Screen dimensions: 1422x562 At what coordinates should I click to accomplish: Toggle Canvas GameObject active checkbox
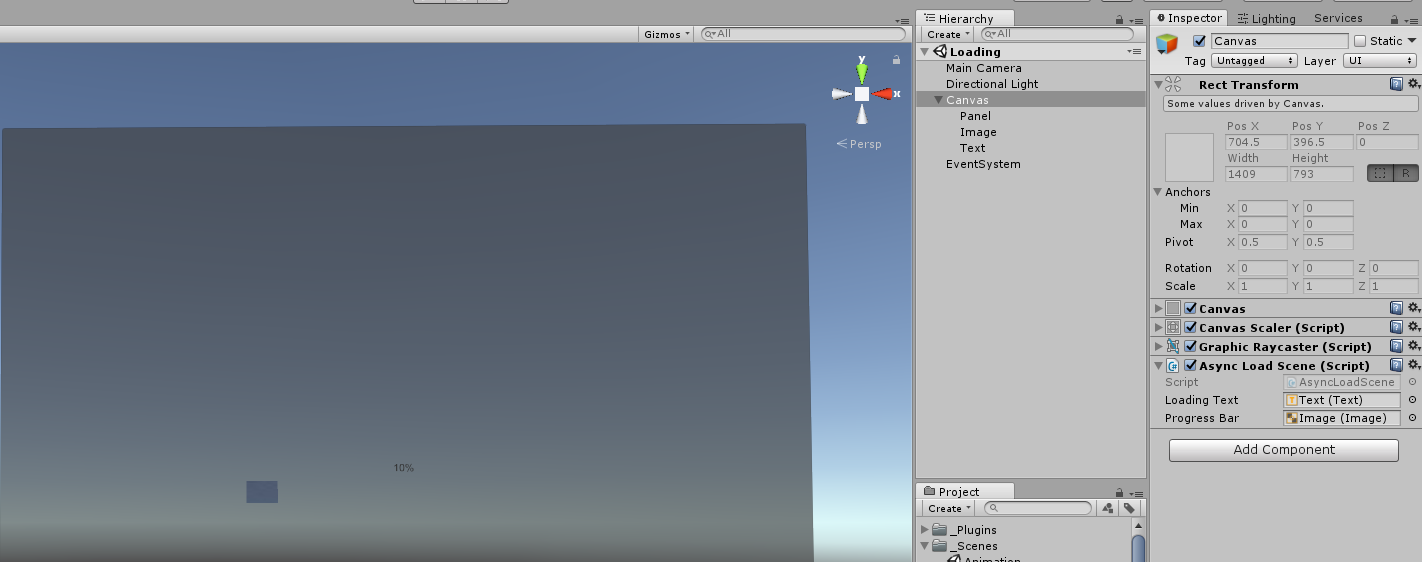click(1199, 41)
